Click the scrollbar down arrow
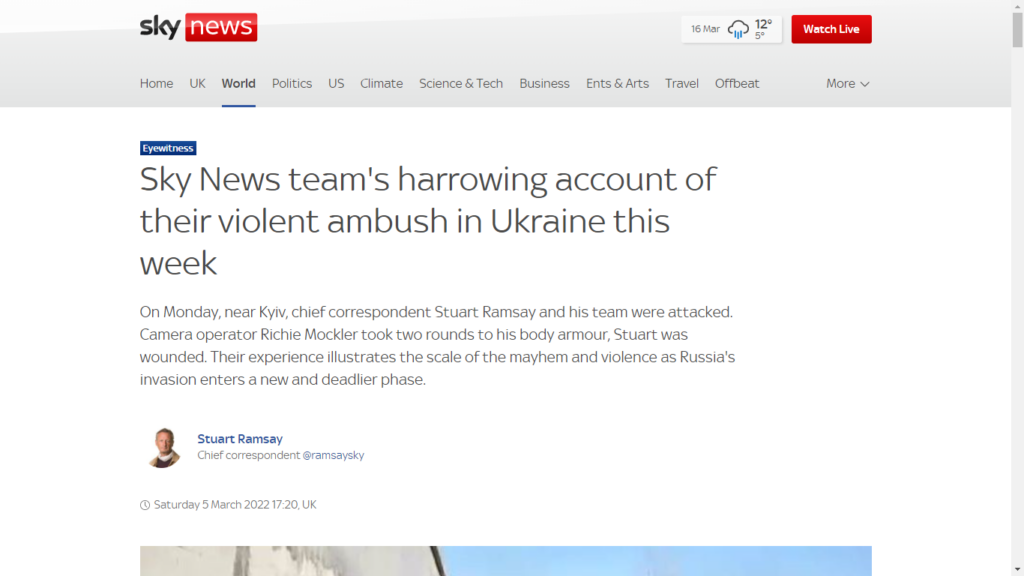The image size is (1024, 576). [1017, 570]
